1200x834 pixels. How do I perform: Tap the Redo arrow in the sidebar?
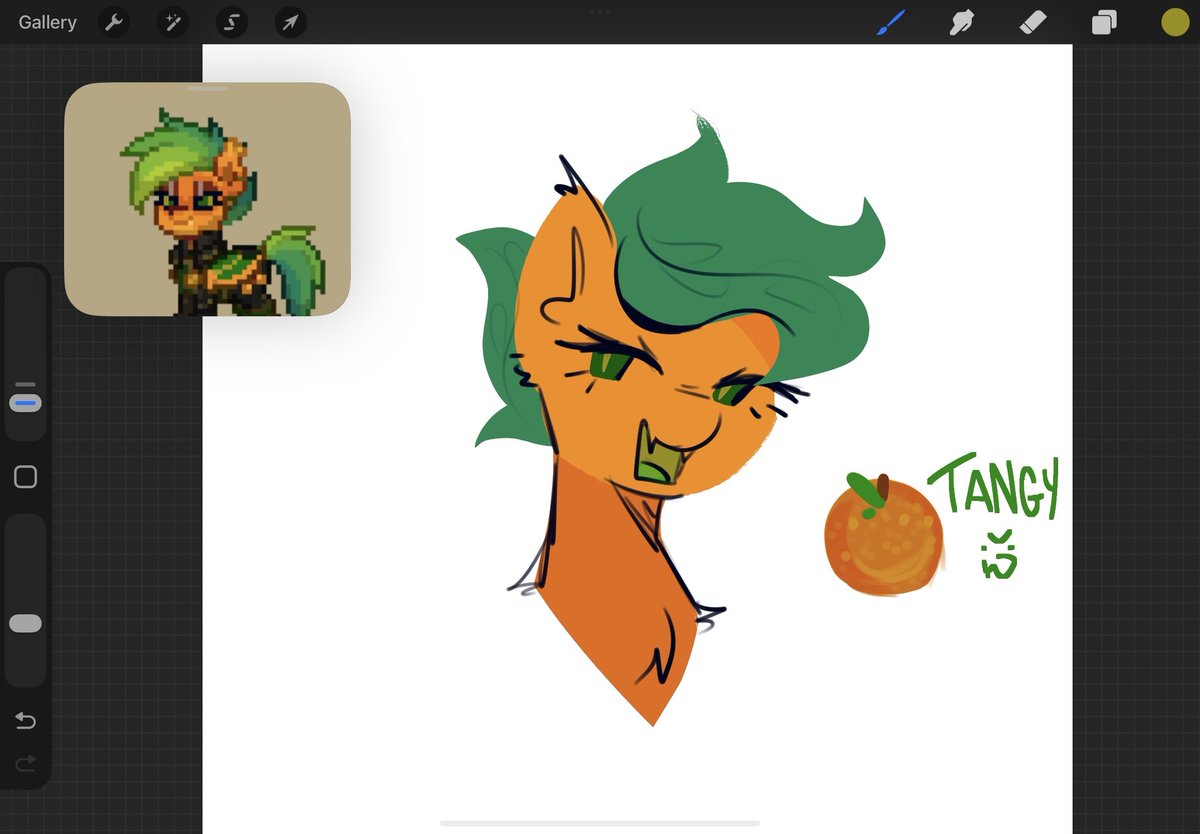click(x=25, y=763)
